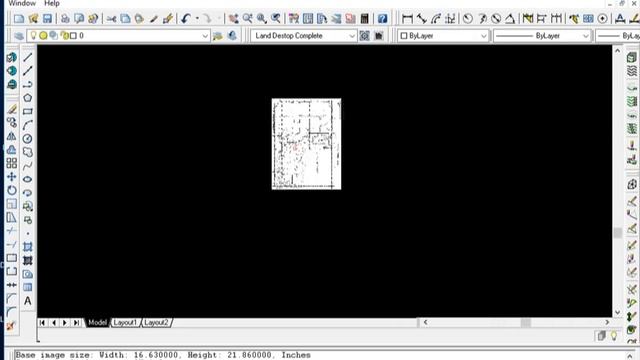640x360 pixels.
Task: Click the Redo arrow icon
Action: (207, 18)
